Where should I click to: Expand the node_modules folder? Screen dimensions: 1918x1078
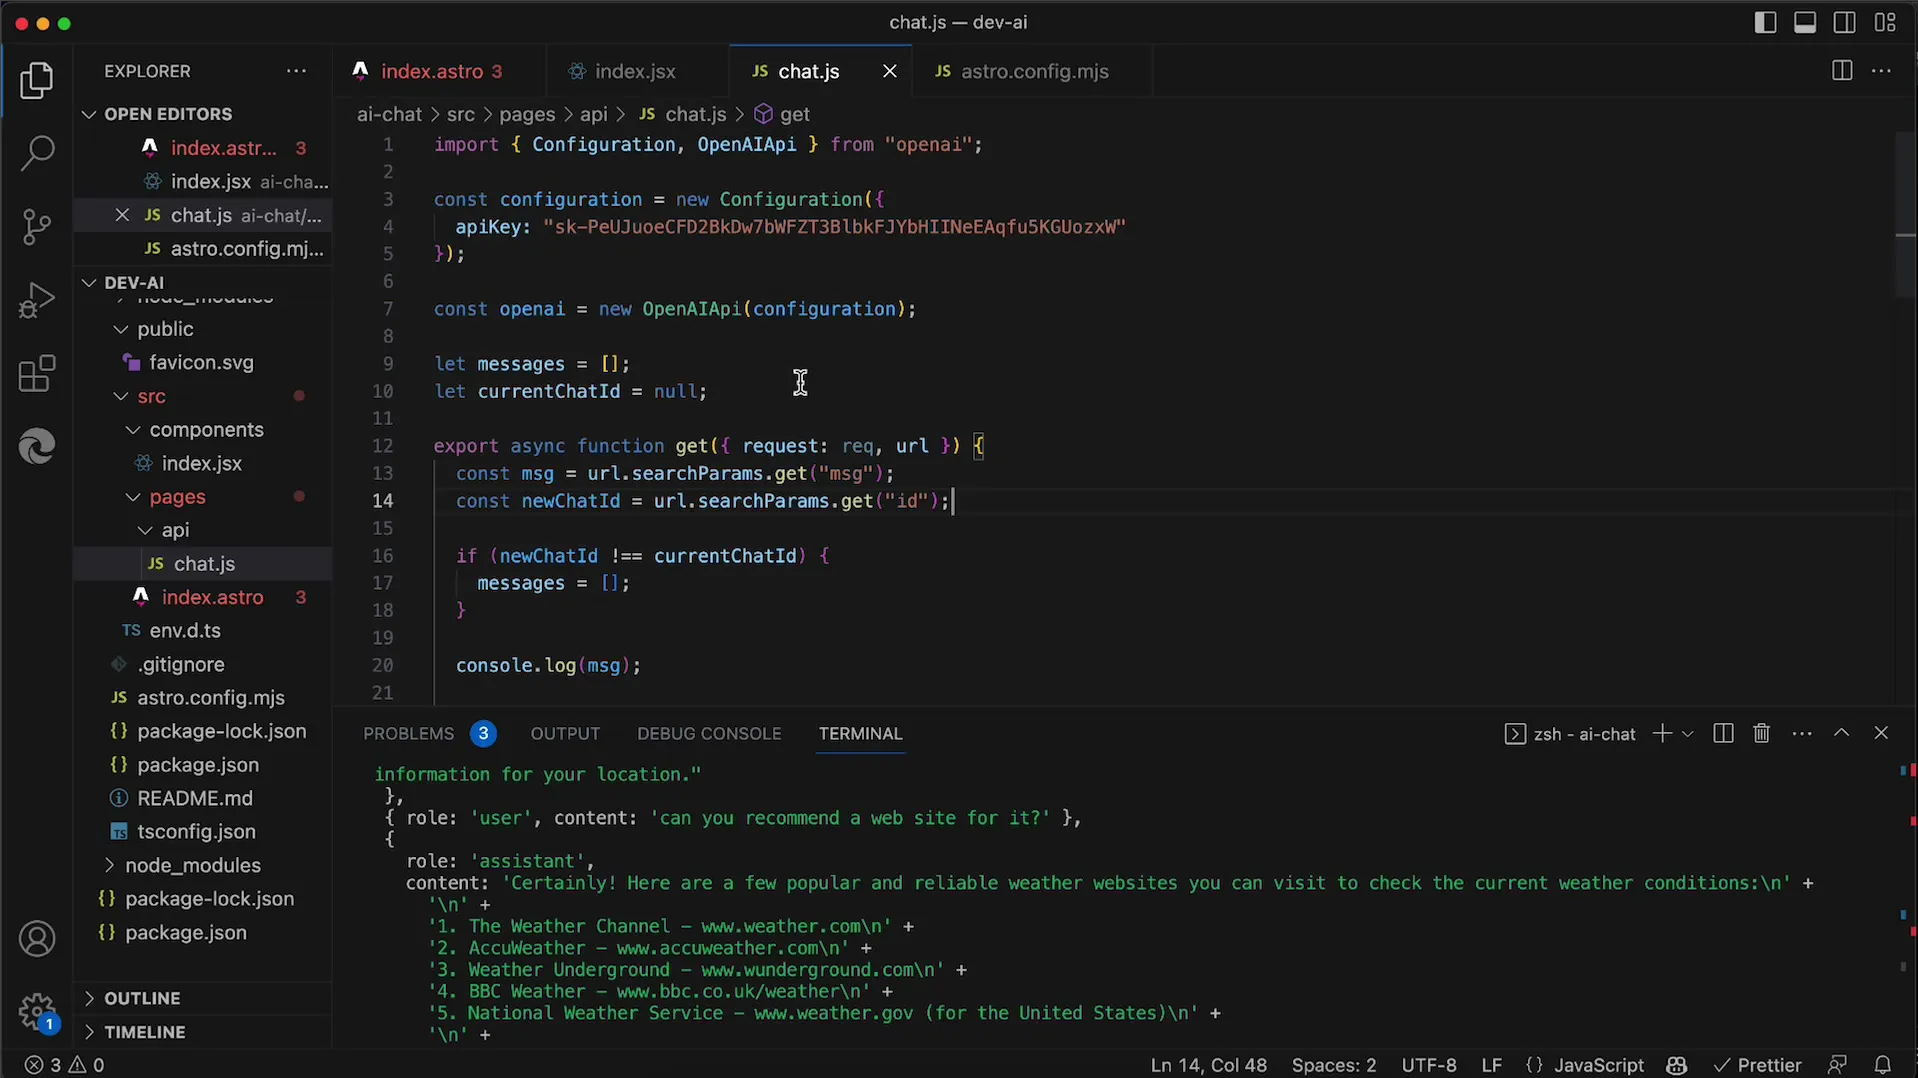[x=202, y=865]
